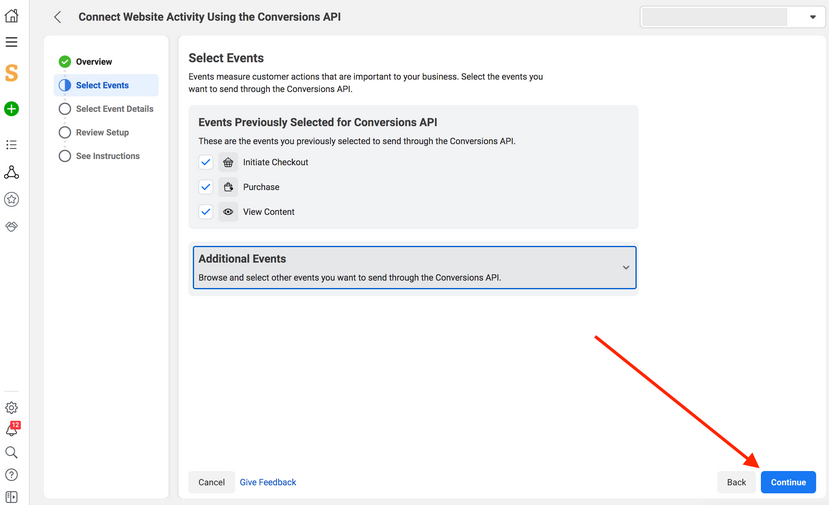The width and height of the screenshot is (829, 505).
Task: Click the Back button
Action: (x=736, y=482)
